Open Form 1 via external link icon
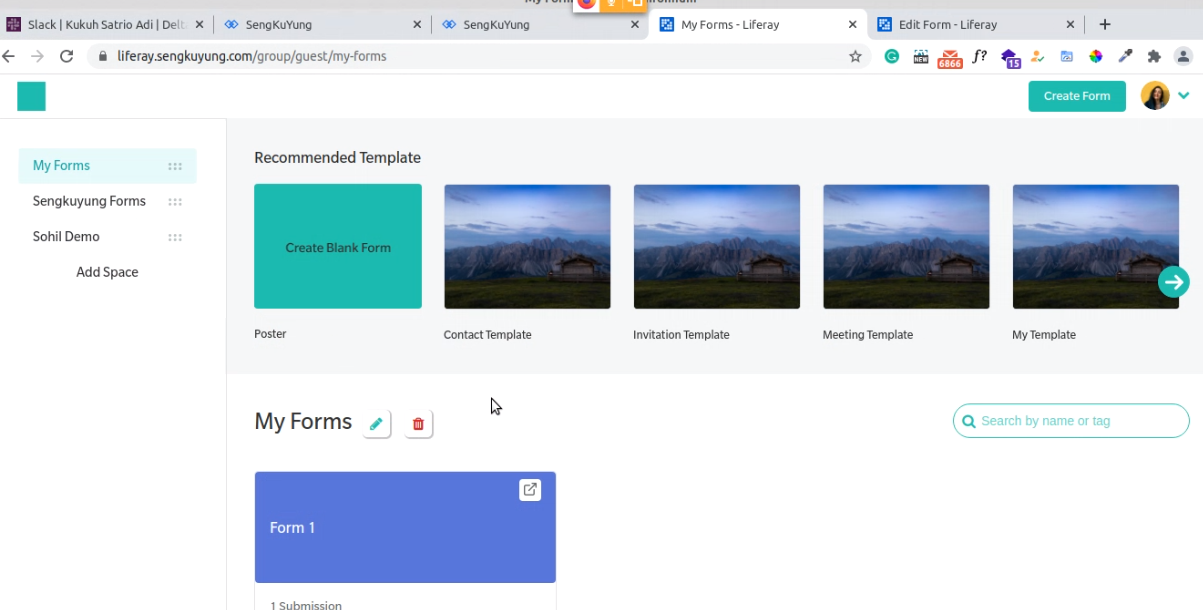Viewport: 1203px width, 610px height. tap(530, 489)
